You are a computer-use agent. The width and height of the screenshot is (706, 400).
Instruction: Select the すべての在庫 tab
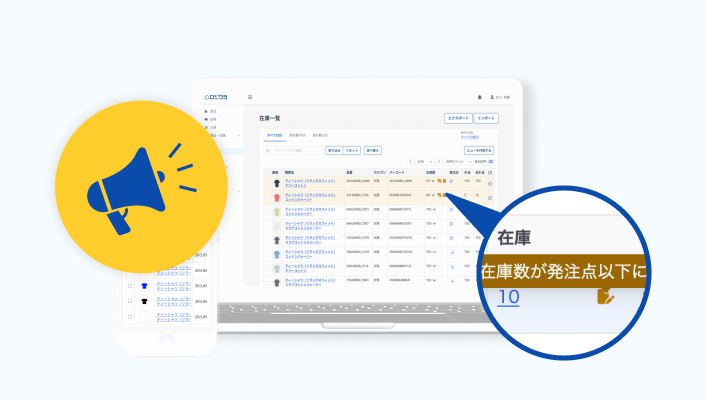point(273,134)
